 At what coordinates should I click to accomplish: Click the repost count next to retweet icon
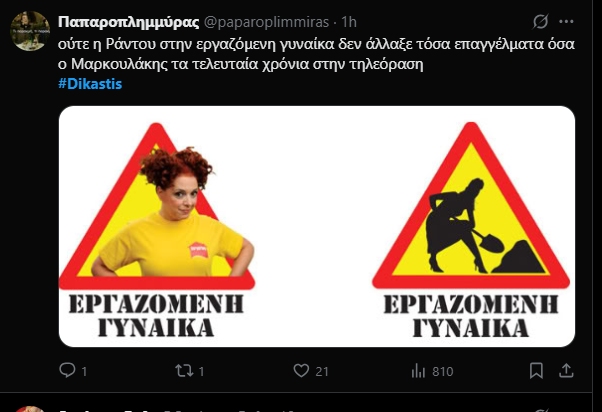click(201, 371)
